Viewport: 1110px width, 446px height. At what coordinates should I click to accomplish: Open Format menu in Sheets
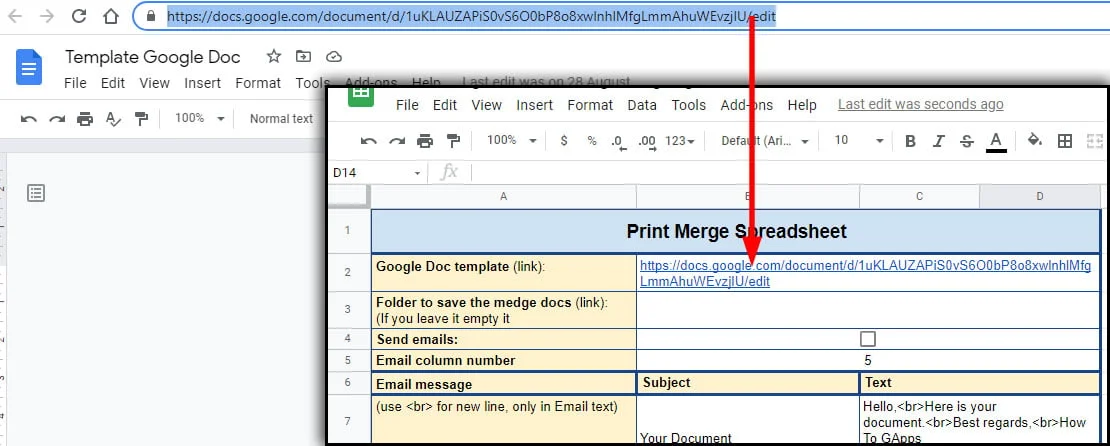(x=590, y=105)
